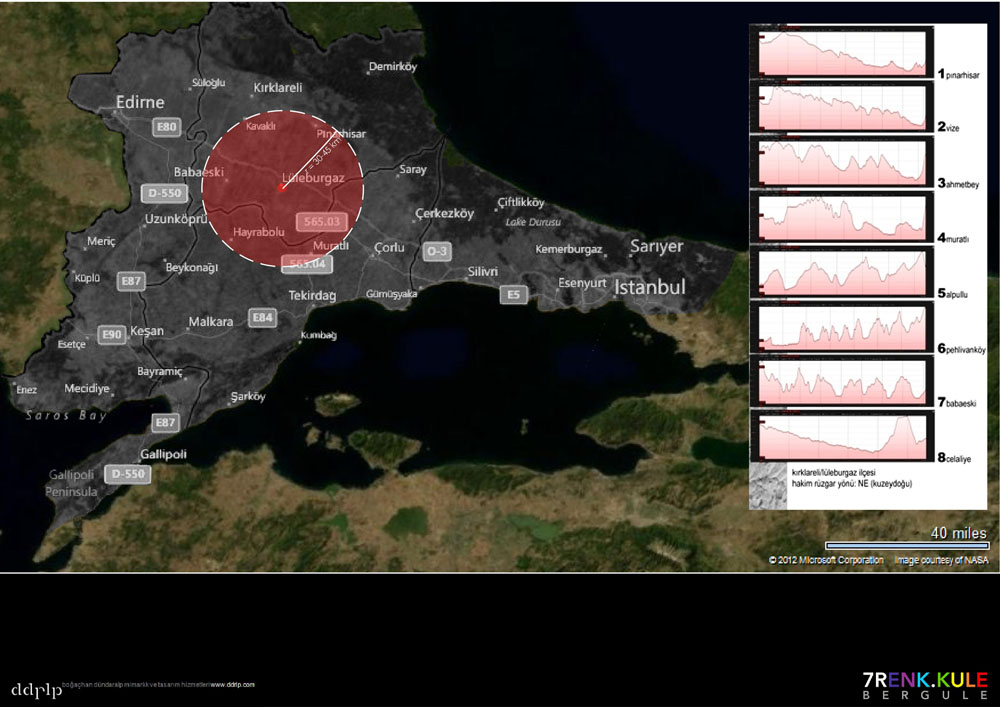Click the D-550 shield near Babaeski
Screen dimensions: 1000x707
[164, 193]
